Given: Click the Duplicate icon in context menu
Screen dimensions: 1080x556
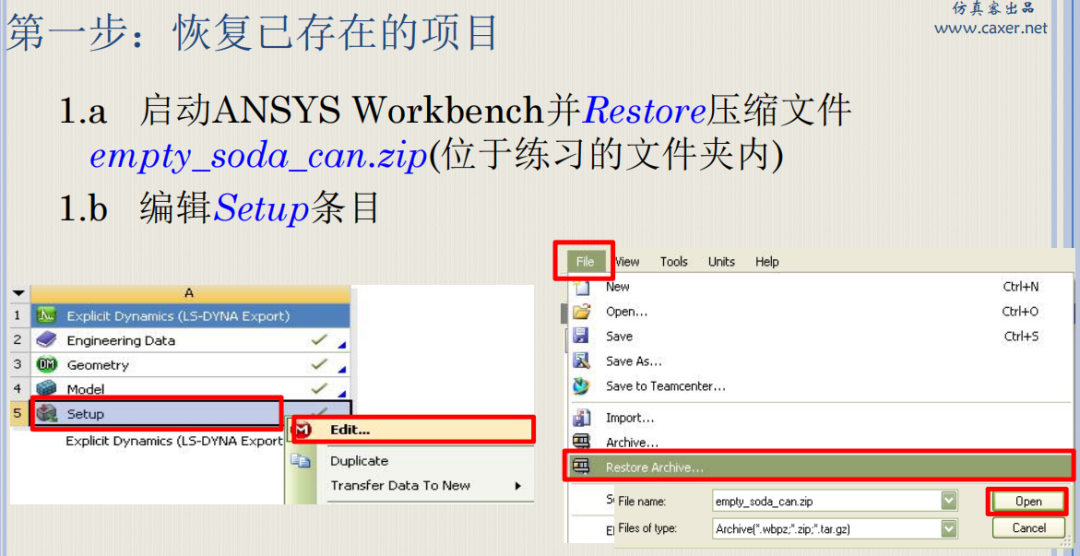Looking at the screenshot, I should click(x=301, y=461).
